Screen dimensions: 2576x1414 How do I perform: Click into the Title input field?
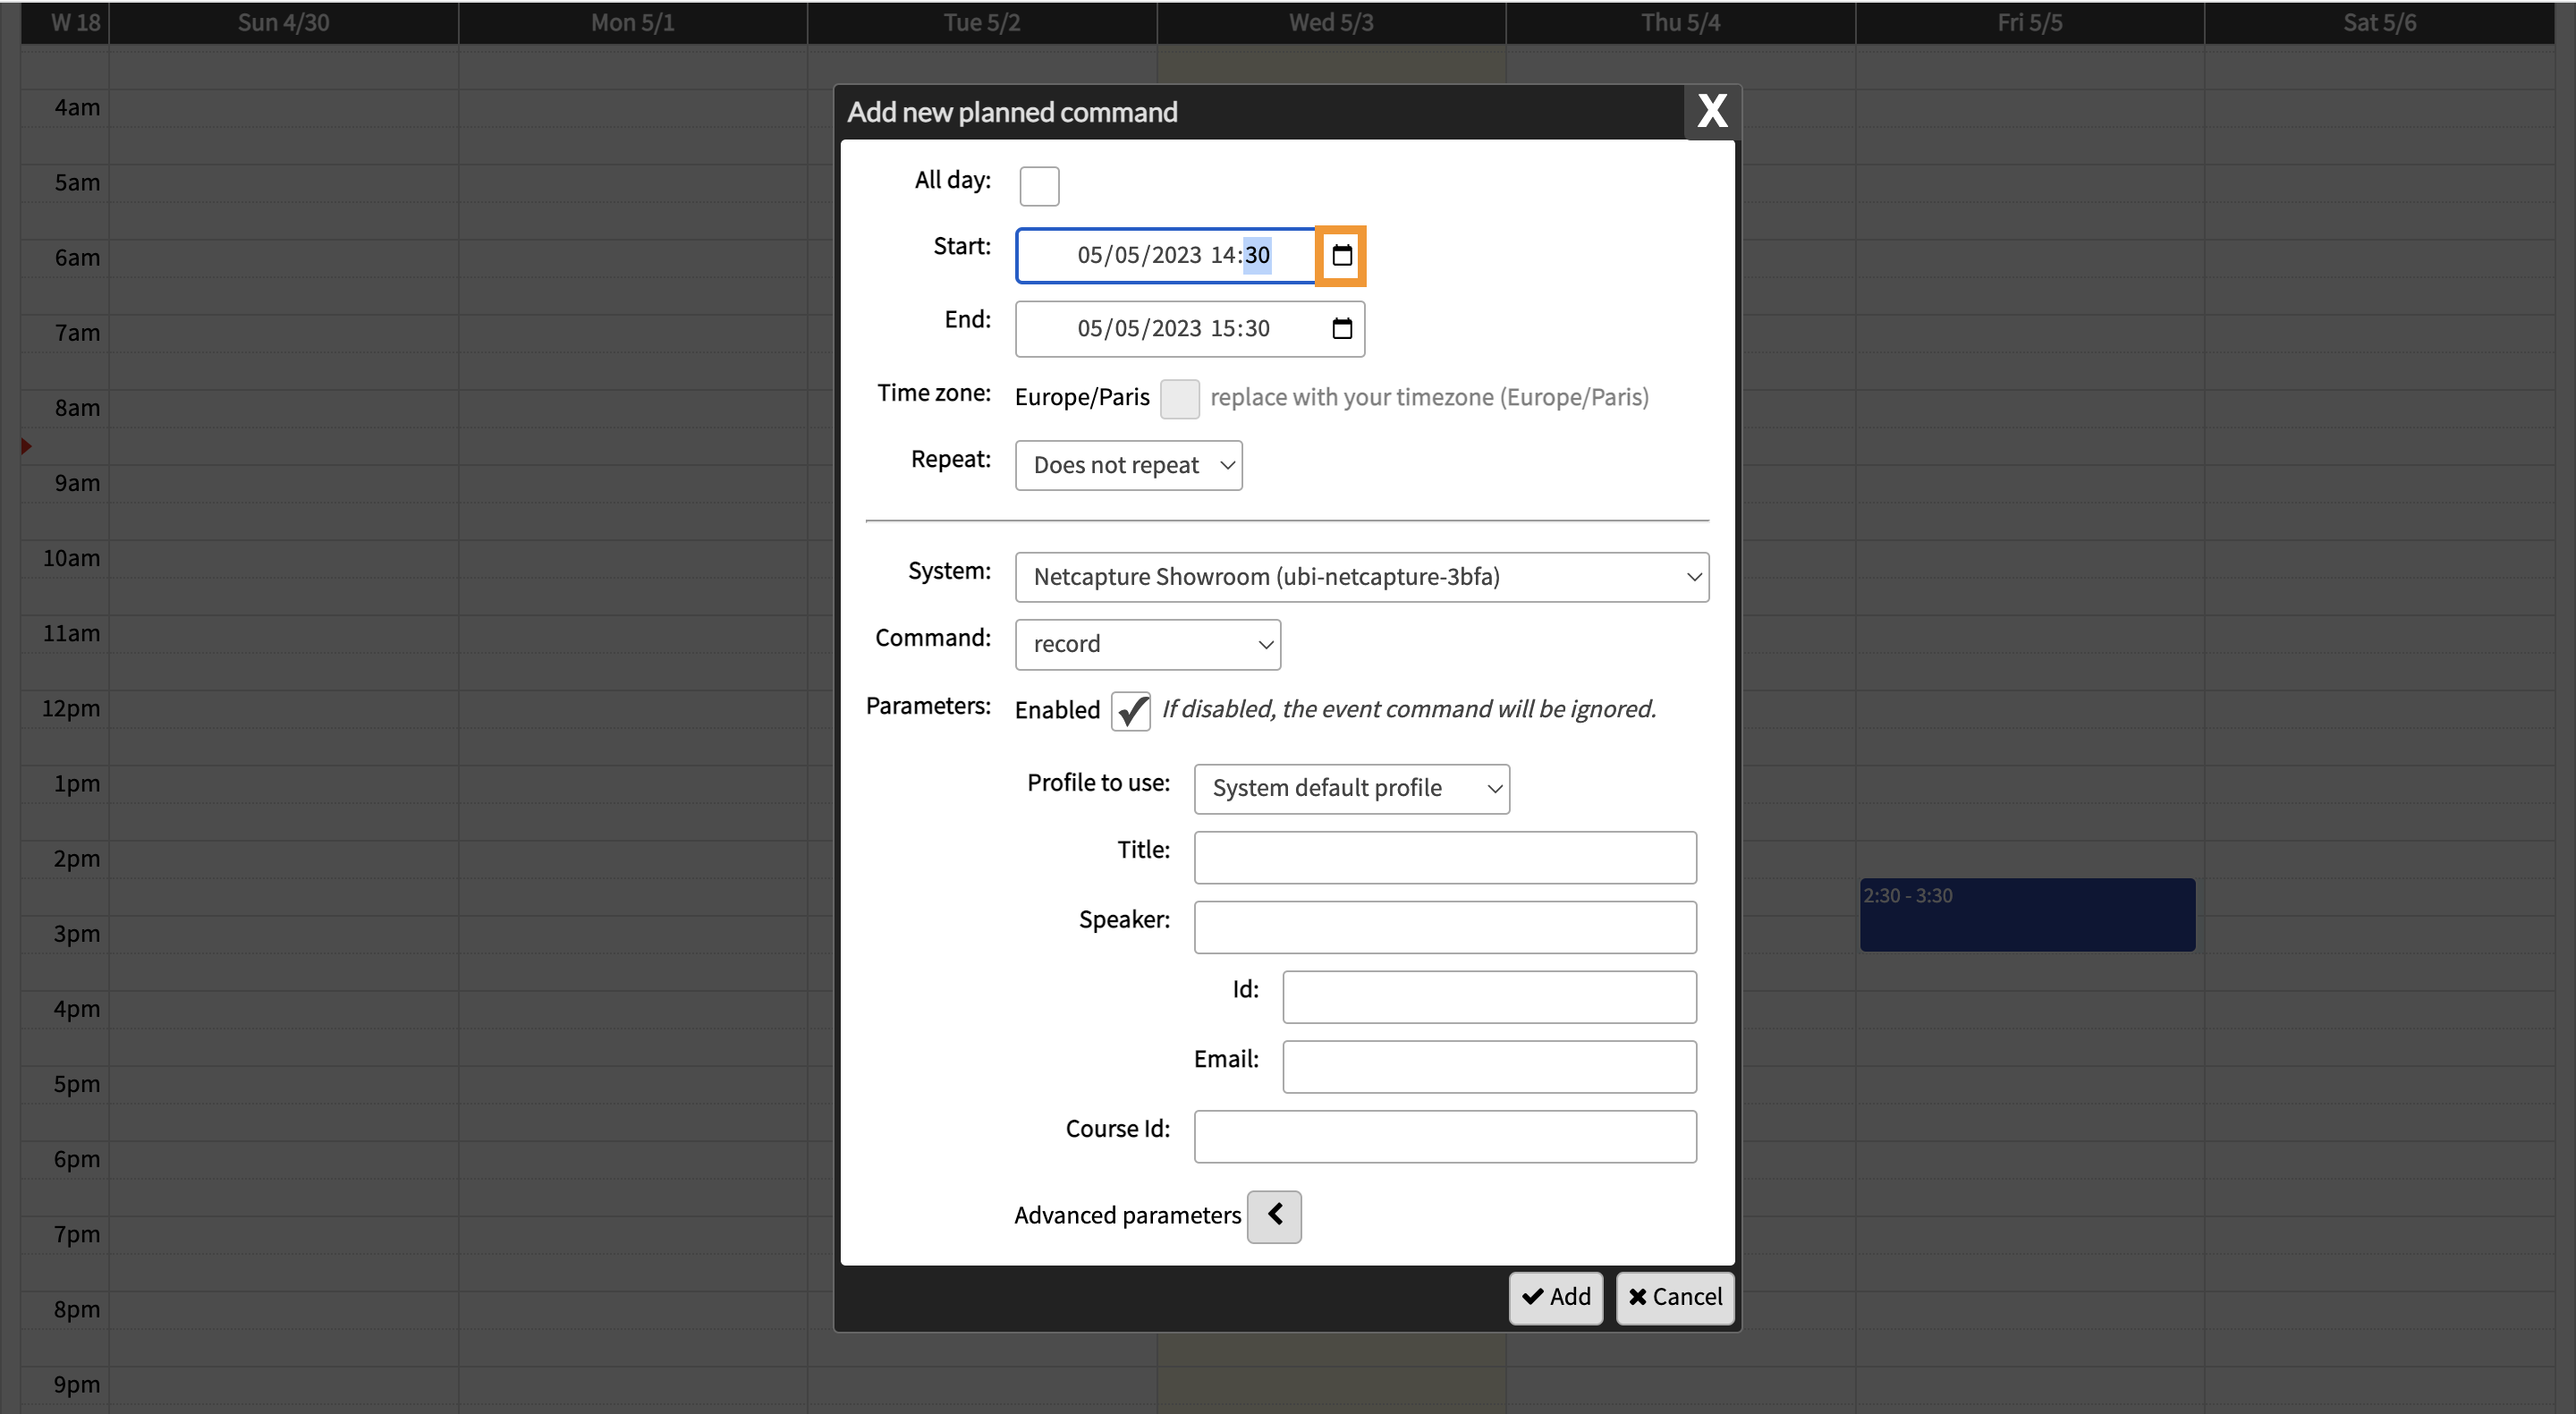point(1444,857)
